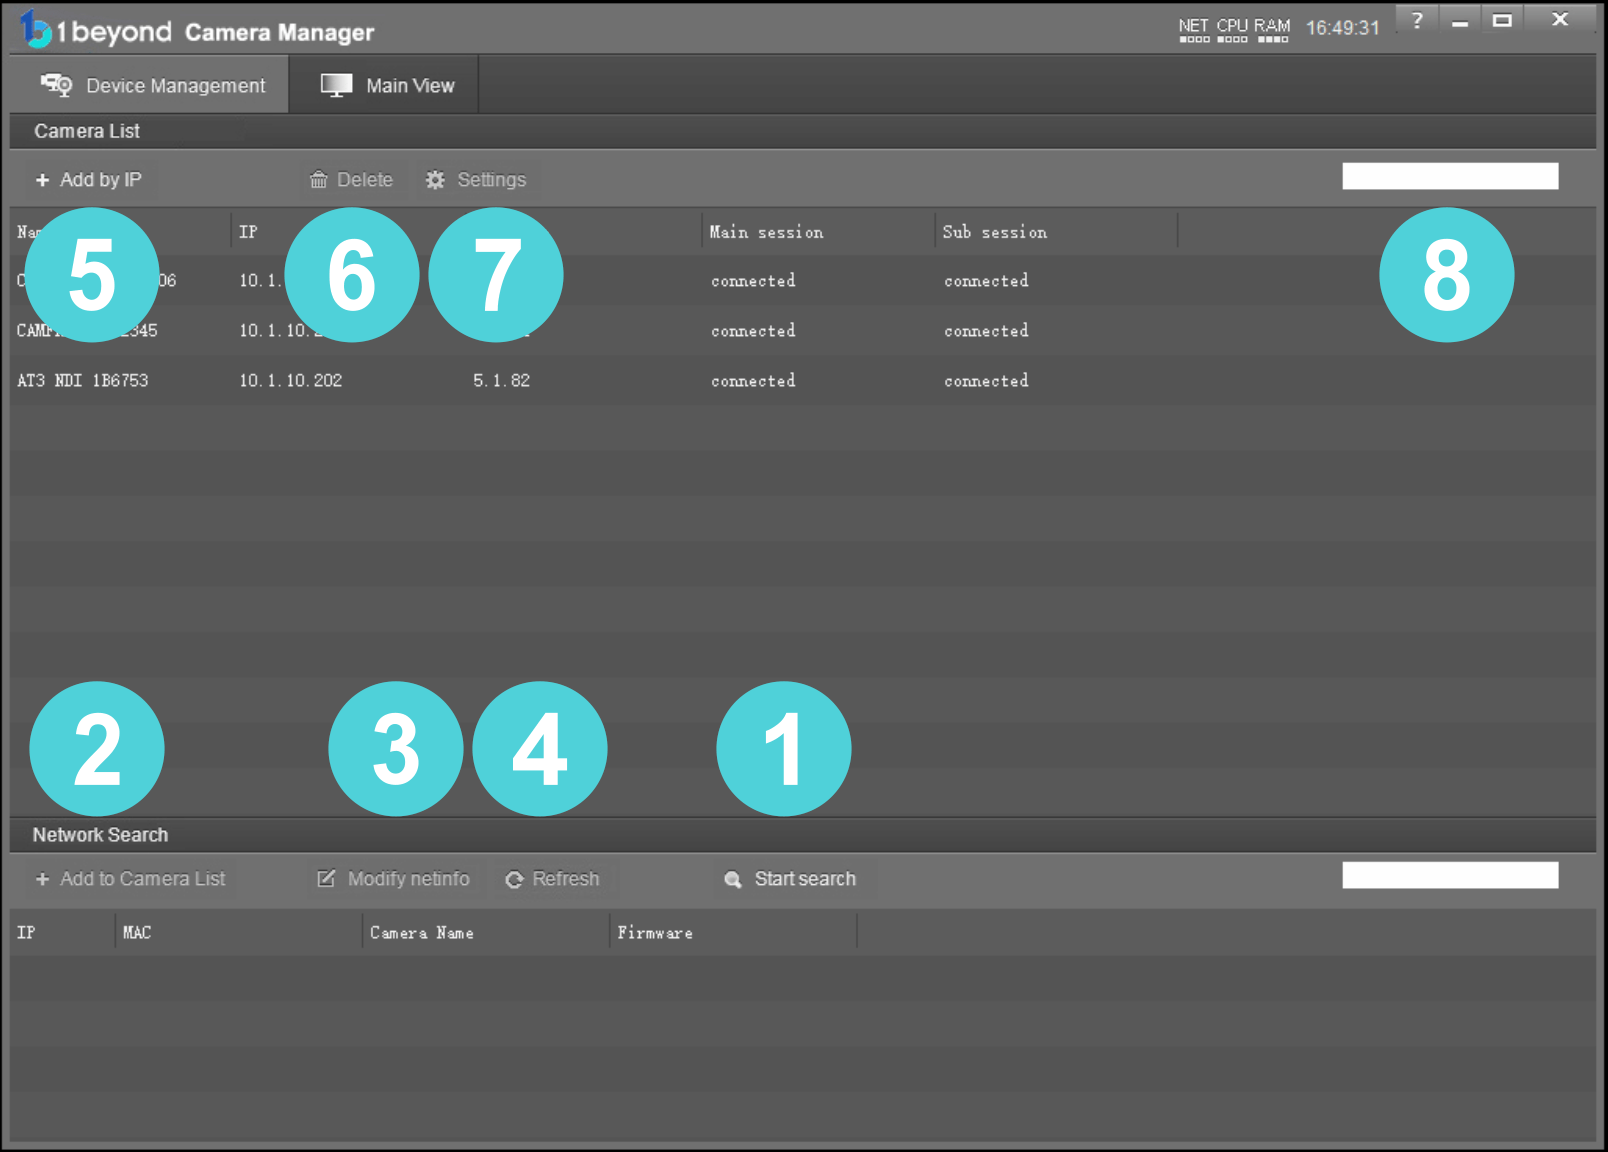
Task: Open Modify netinfo for the found device
Action: click(x=393, y=879)
